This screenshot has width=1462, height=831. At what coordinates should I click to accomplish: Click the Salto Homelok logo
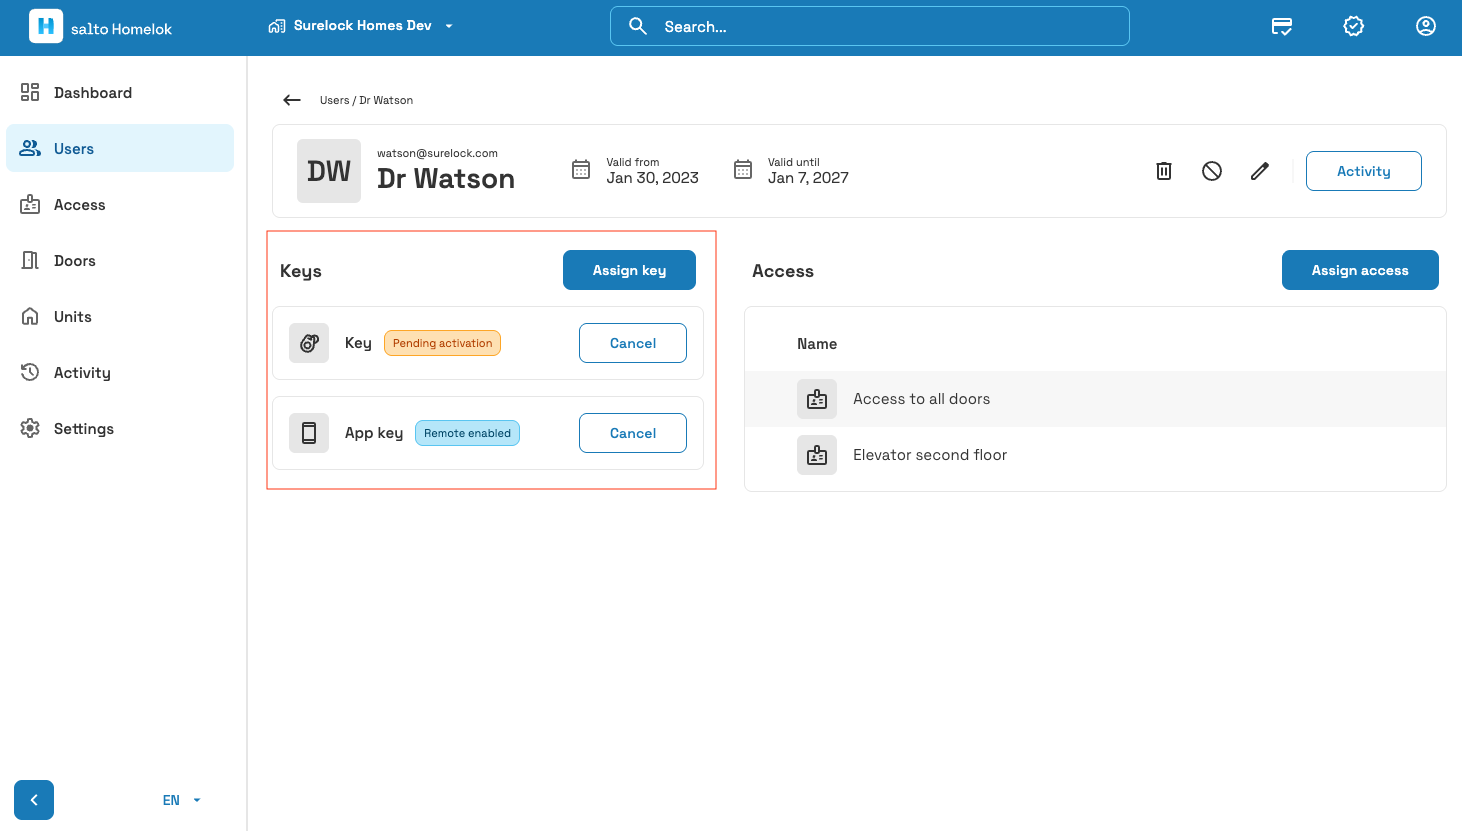(100, 27)
